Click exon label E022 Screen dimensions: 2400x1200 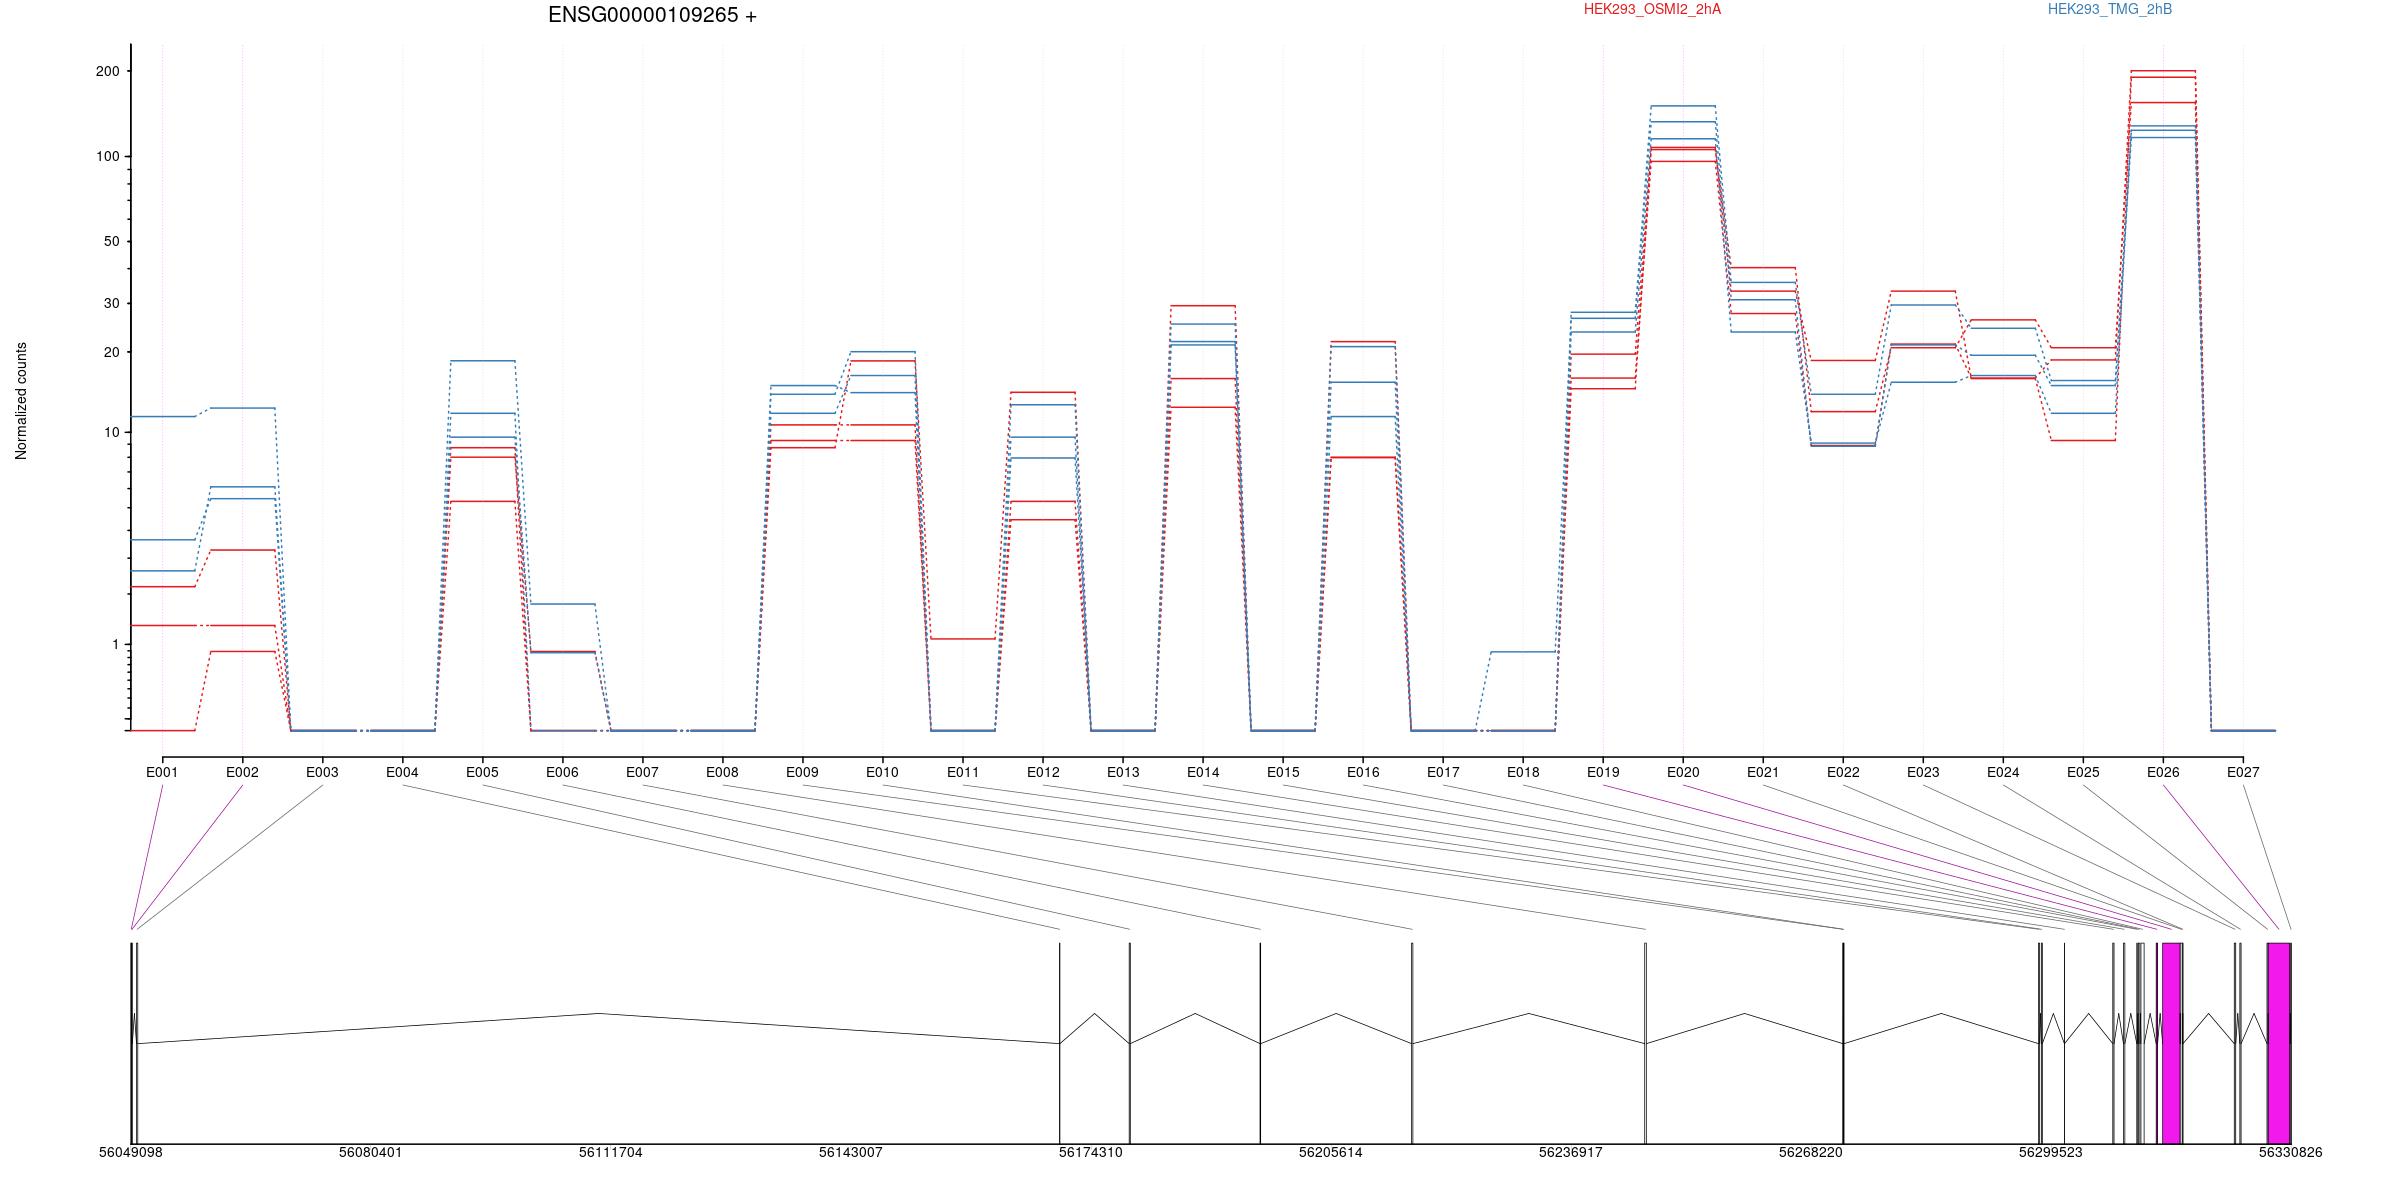pyautogui.click(x=1843, y=772)
